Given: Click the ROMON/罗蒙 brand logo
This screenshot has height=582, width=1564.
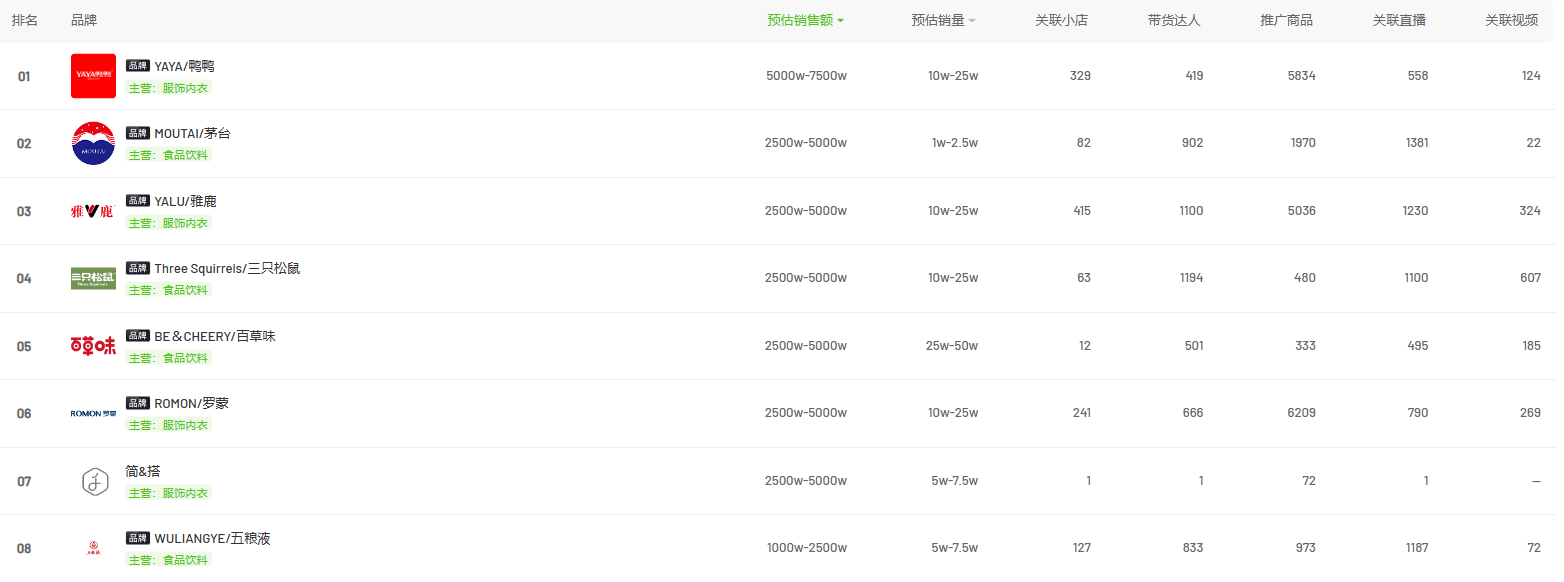Looking at the screenshot, I should [93, 413].
